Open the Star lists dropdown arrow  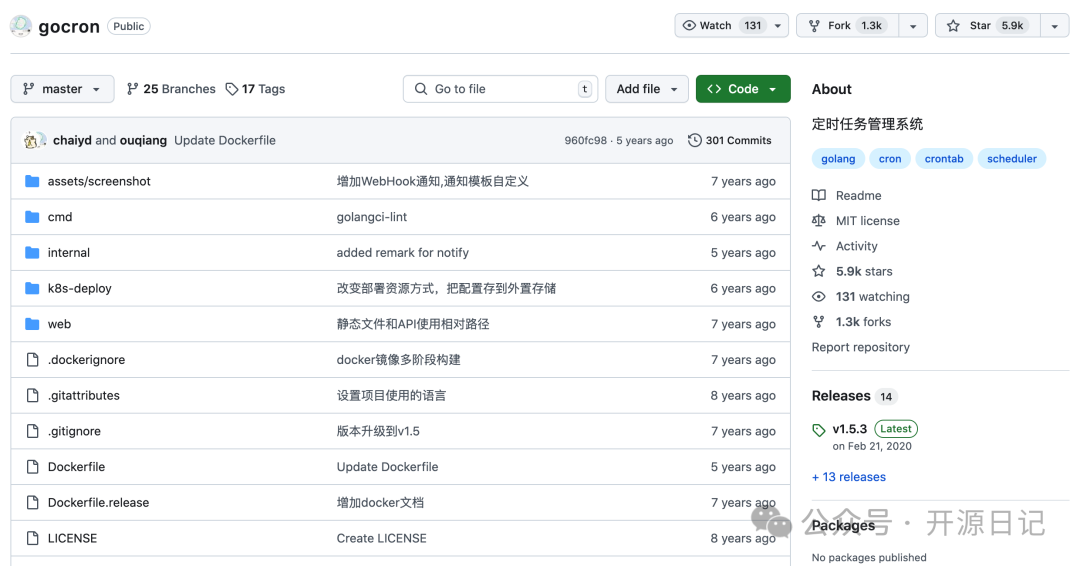(1055, 25)
